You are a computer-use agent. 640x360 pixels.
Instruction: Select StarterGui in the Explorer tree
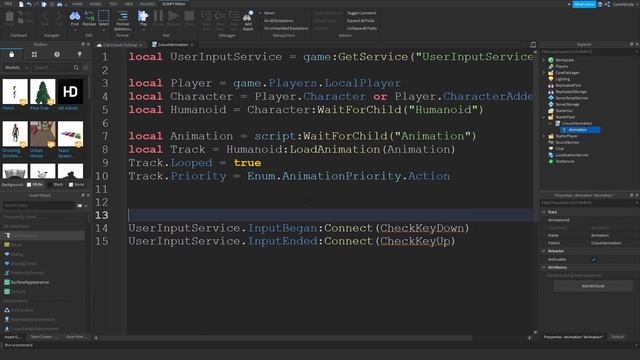point(564,111)
